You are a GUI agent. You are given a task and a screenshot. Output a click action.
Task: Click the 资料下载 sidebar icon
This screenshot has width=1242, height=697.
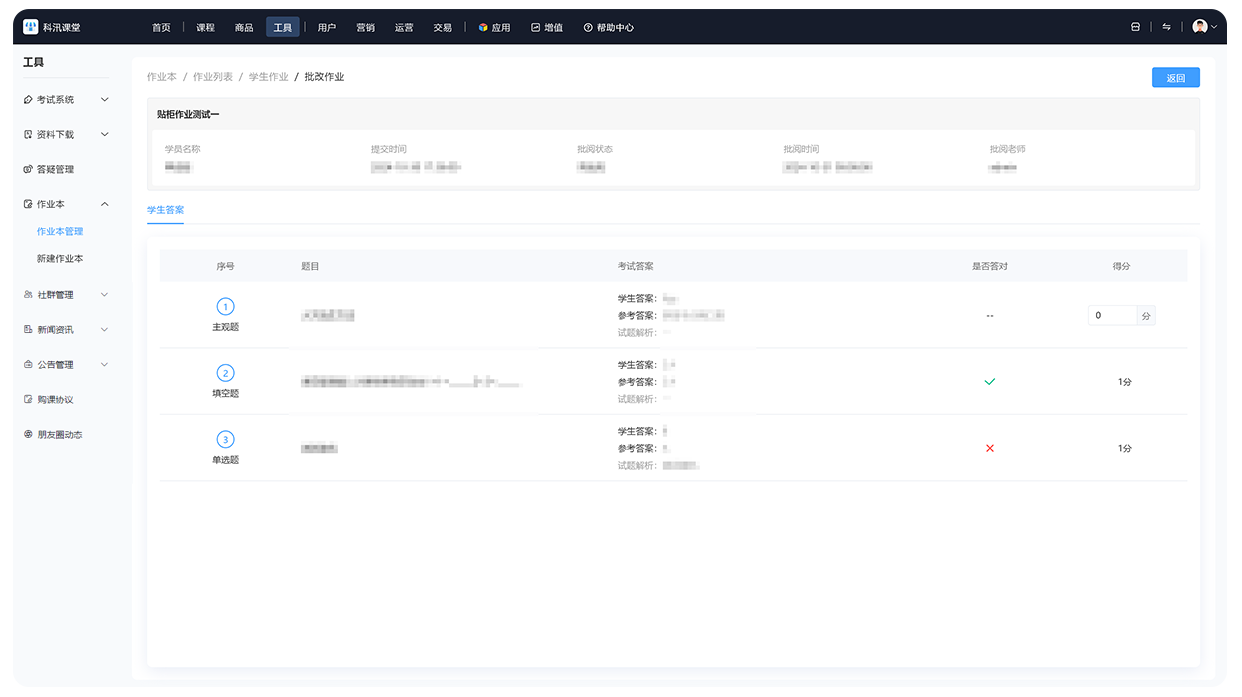[28, 134]
